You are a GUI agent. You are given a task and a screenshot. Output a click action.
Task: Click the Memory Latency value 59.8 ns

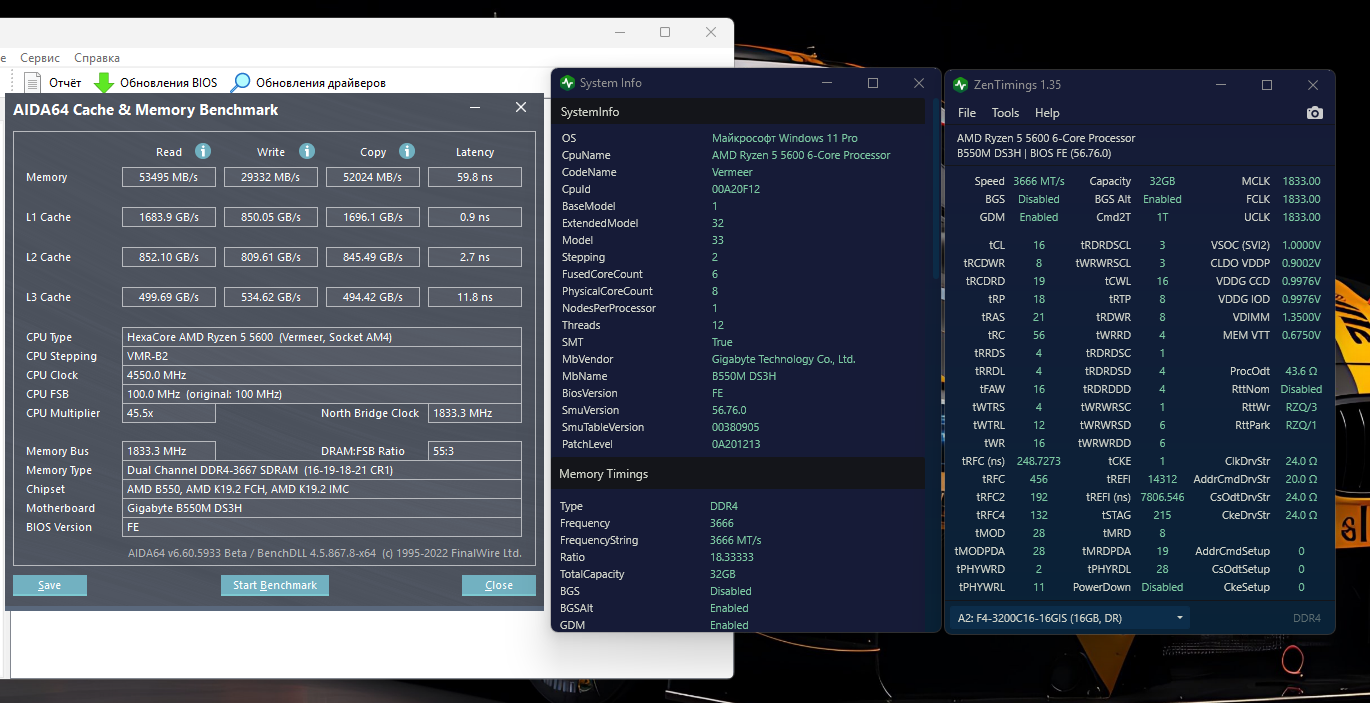pos(475,177)
